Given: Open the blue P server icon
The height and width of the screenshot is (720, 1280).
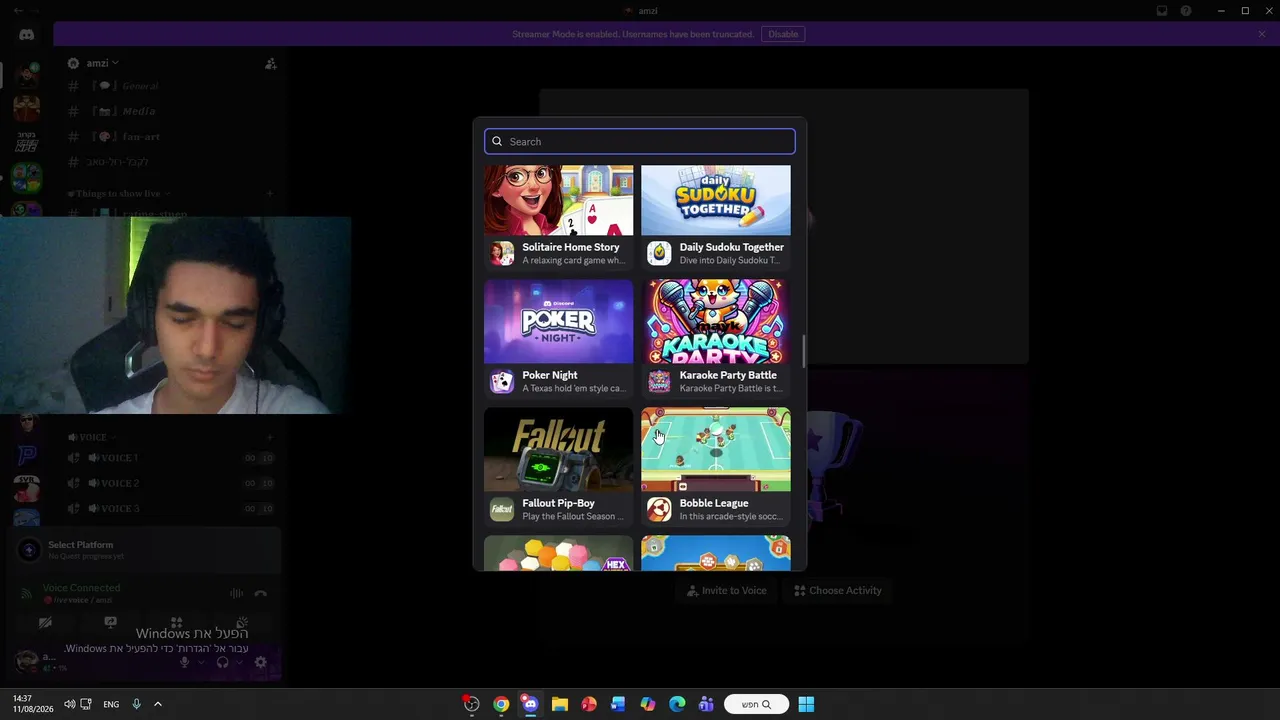Looking at the screenshot, I should [27, 456].
